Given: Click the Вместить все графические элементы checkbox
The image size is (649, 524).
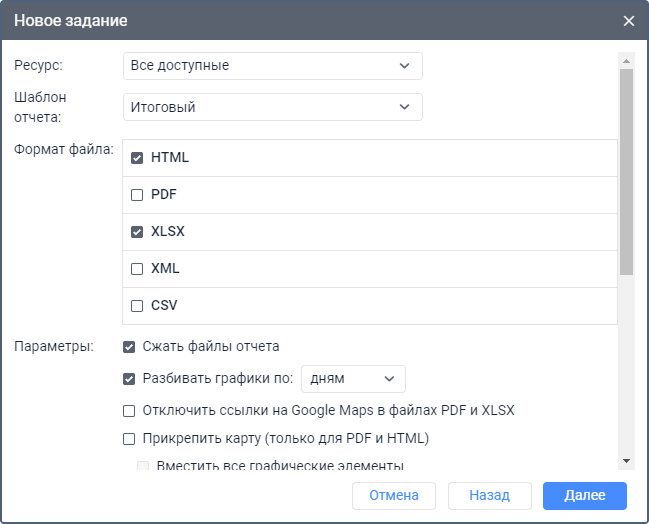Looking at the screenshot, I should click(x=143, y=466).
